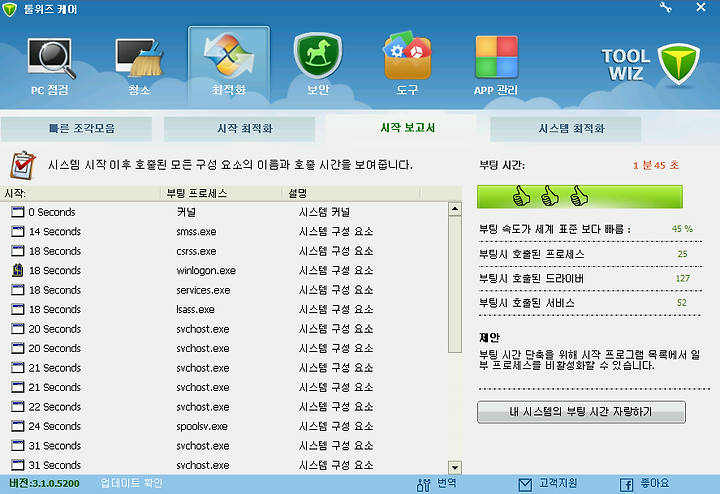720x494 pixels.
Task: Select the csrss.exe process row
Action: [225, 251]
